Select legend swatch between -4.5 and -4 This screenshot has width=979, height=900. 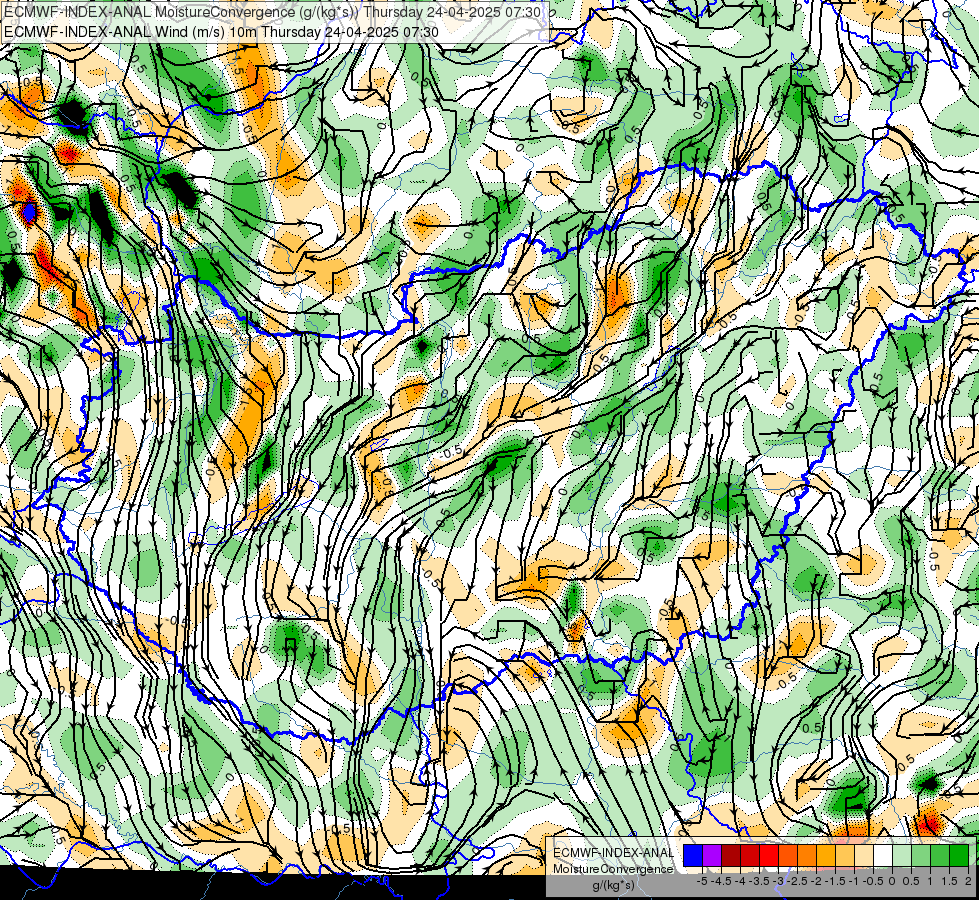click(x=731, y=856)
